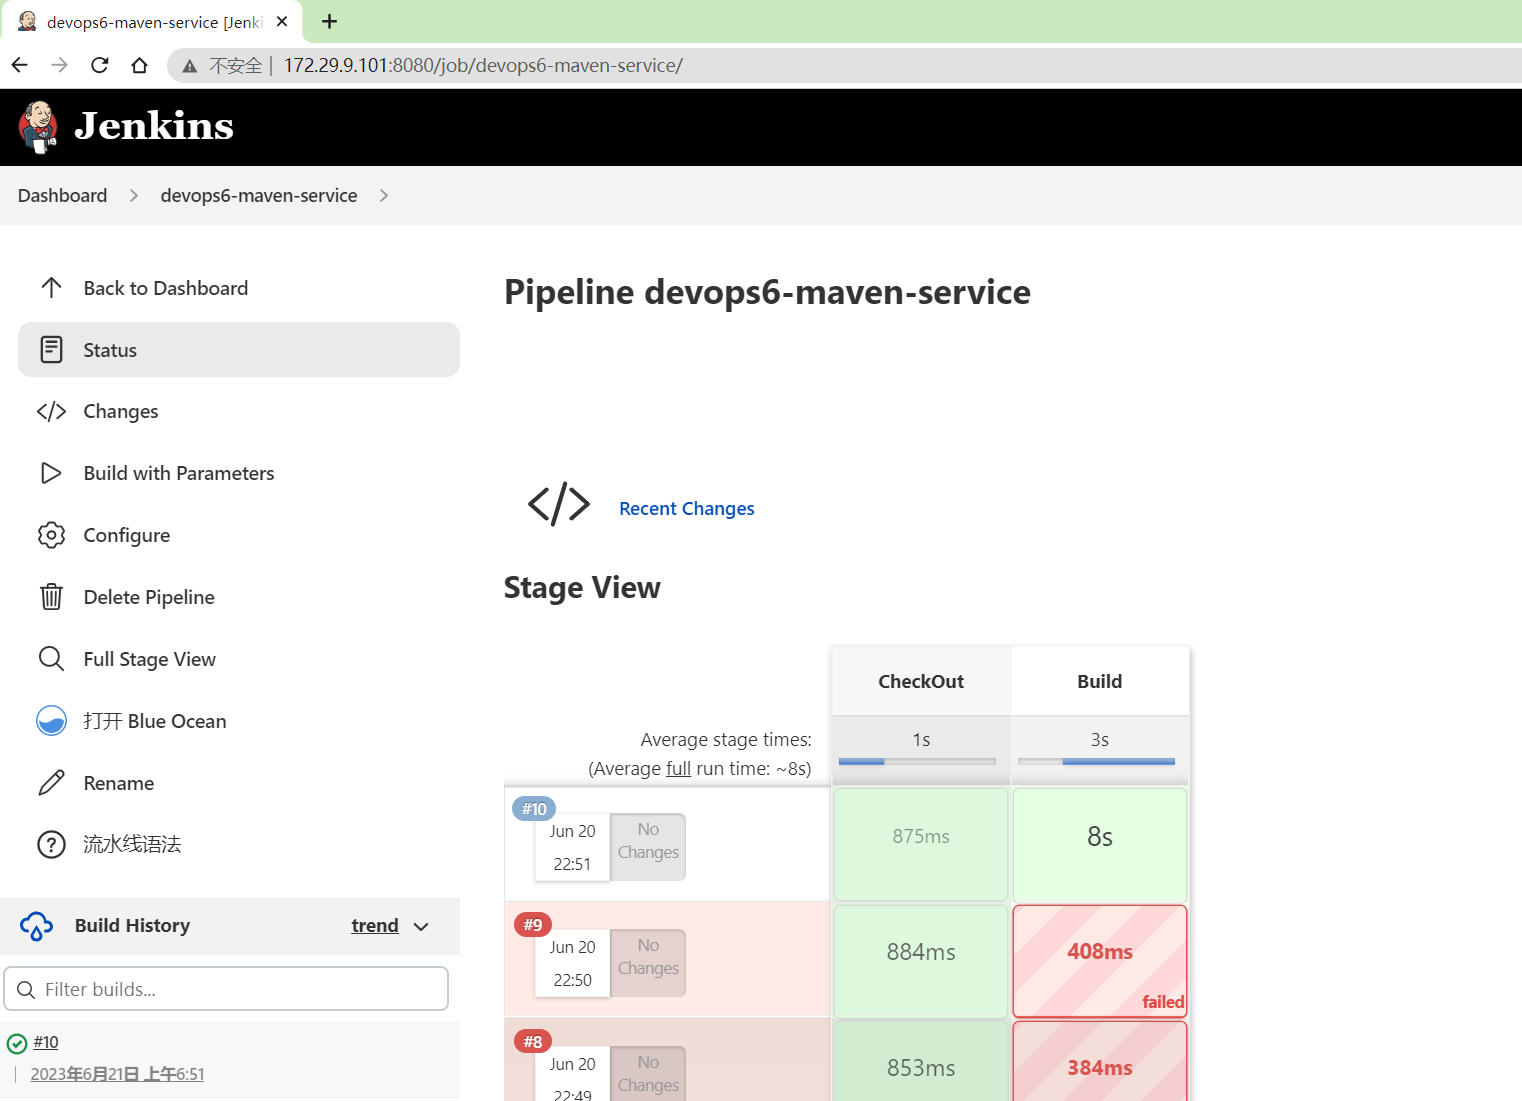Open build #10 in Build History
This screenshot has height=1101, width=1522.
point(46,1042)
